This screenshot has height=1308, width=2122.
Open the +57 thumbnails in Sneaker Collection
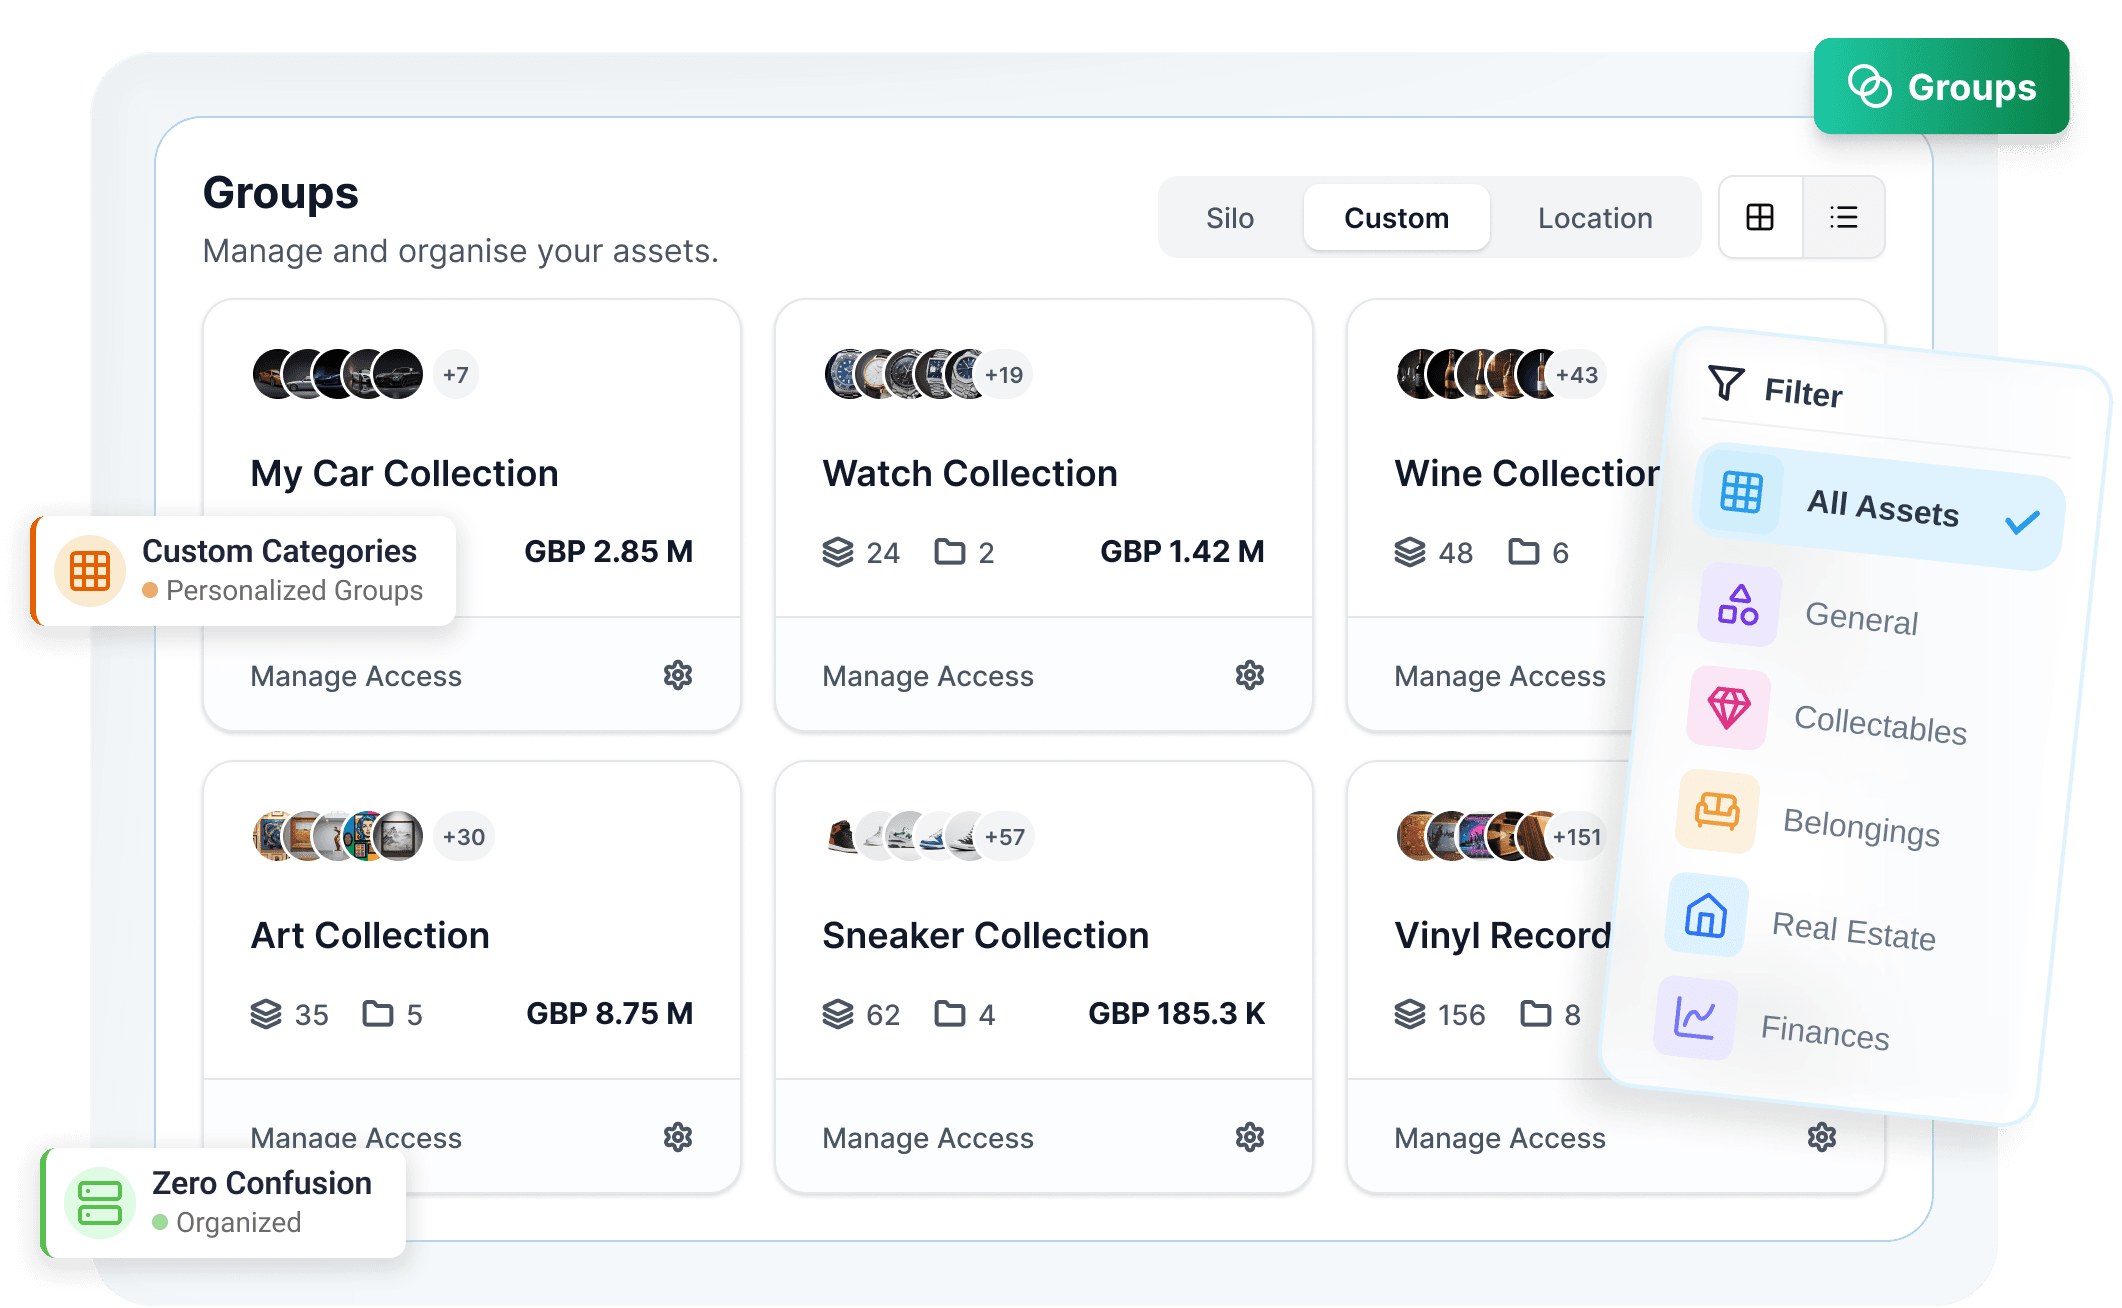(1004, 837)
